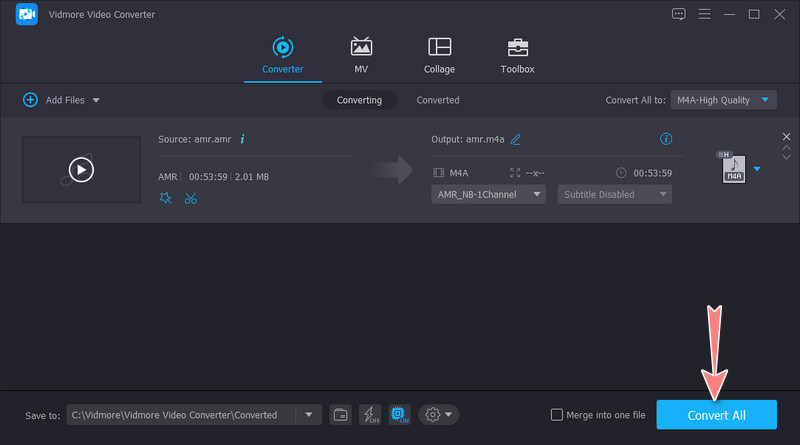Check the Merge into one file box
Image resolution: width=800 pixels, height=445 pixels.
point(557,415)
